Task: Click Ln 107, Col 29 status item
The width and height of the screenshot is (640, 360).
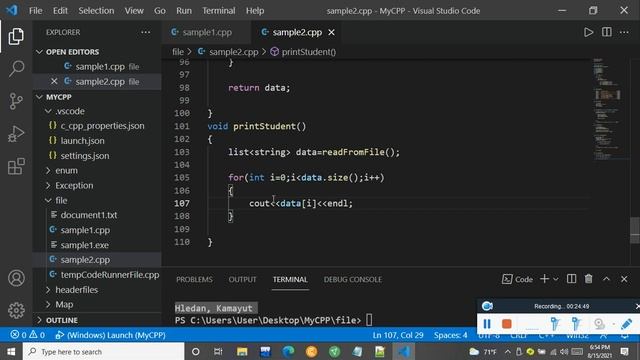Action: tap(398, 335)
